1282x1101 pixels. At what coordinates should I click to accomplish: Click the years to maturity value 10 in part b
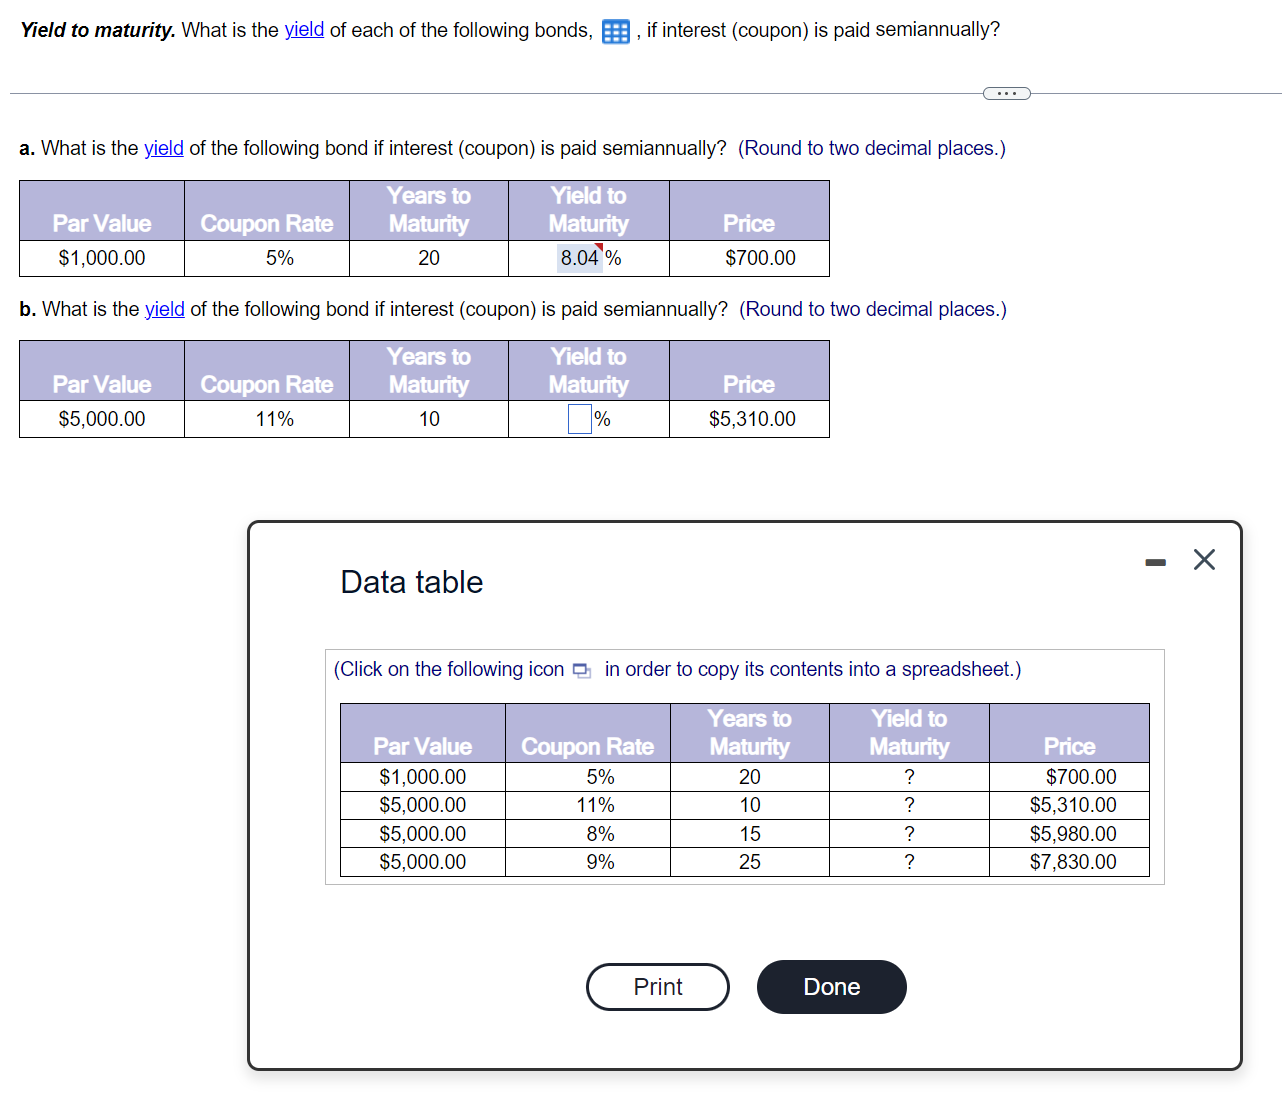[429, 419]
